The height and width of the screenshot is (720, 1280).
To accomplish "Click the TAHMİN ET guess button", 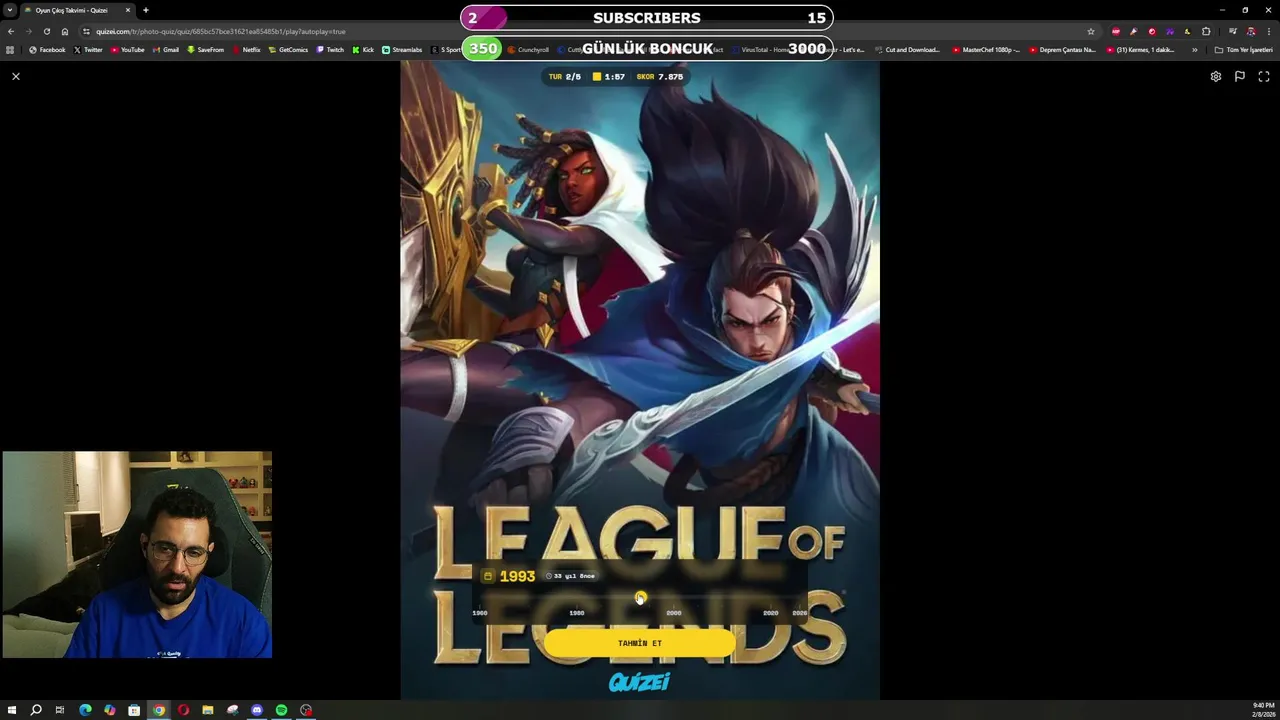I will click(x=640, y=643).
